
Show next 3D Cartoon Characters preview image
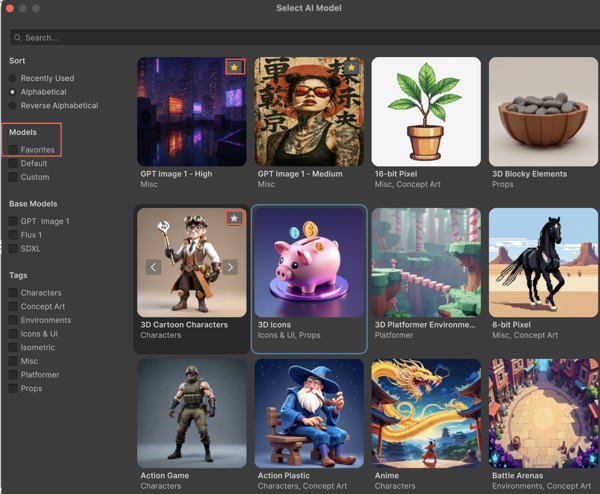coord(230,267)
